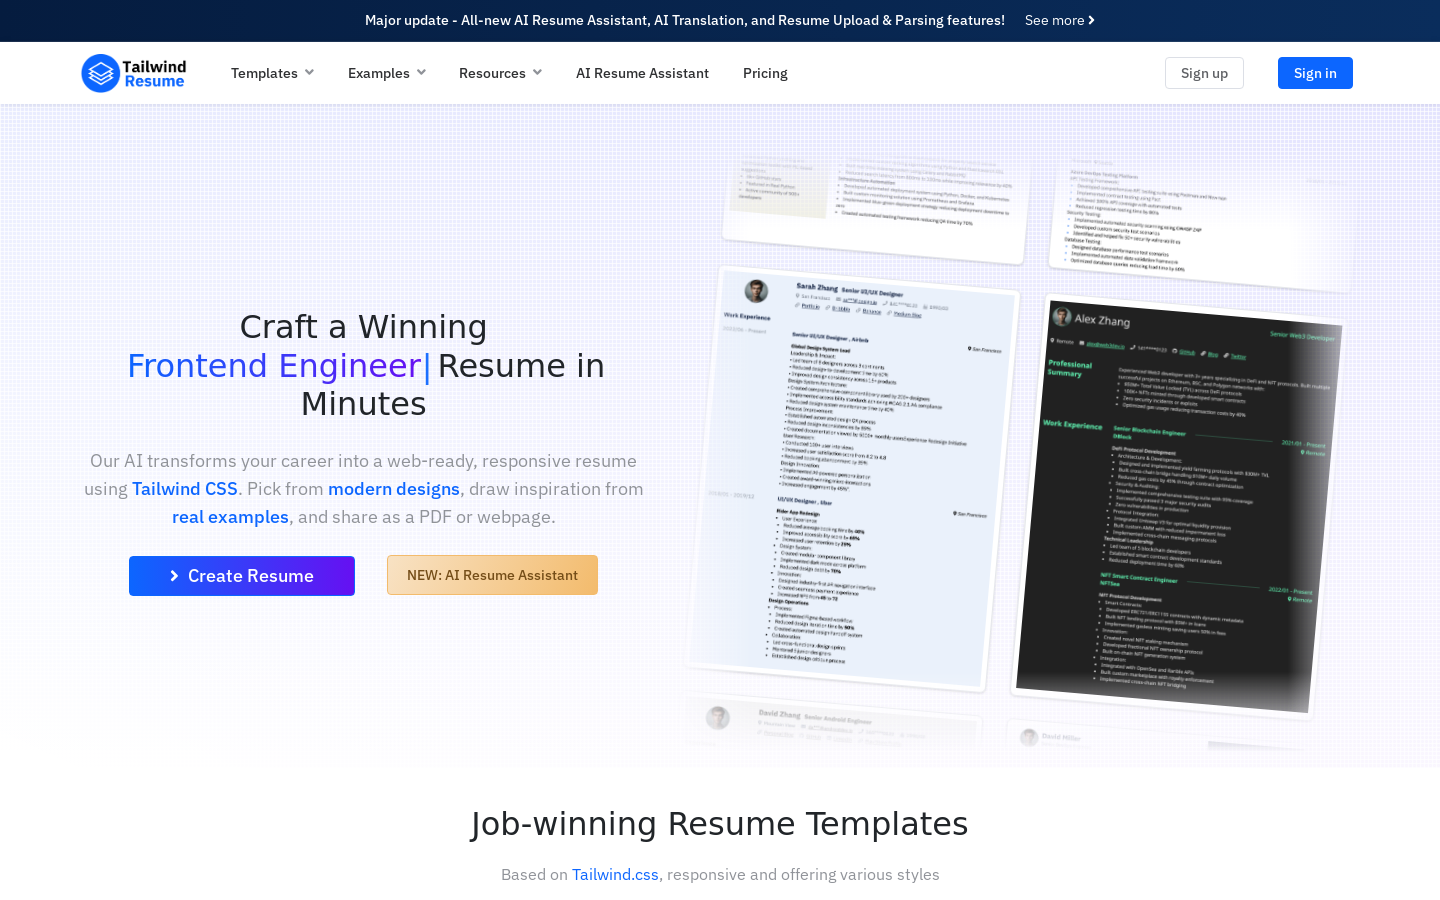Open the real examples link

point(230,517)
